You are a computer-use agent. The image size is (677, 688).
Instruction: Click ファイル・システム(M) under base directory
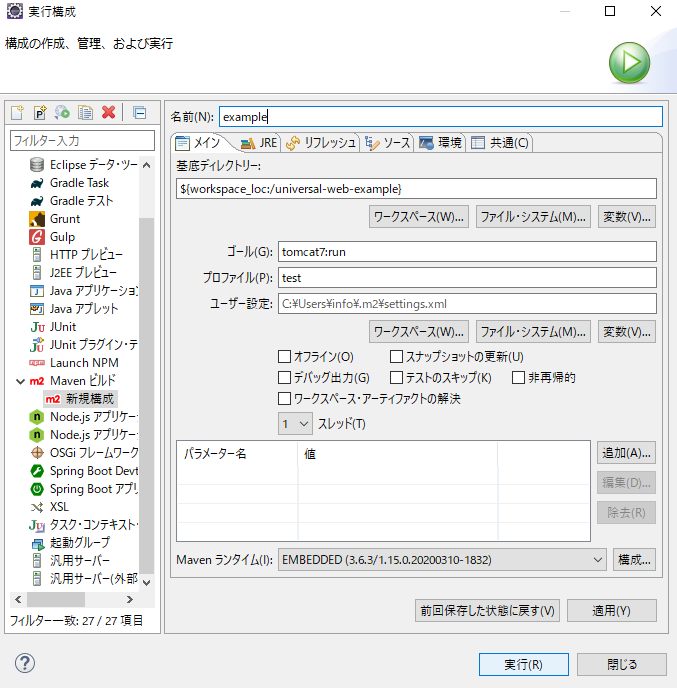pos(533,216)
